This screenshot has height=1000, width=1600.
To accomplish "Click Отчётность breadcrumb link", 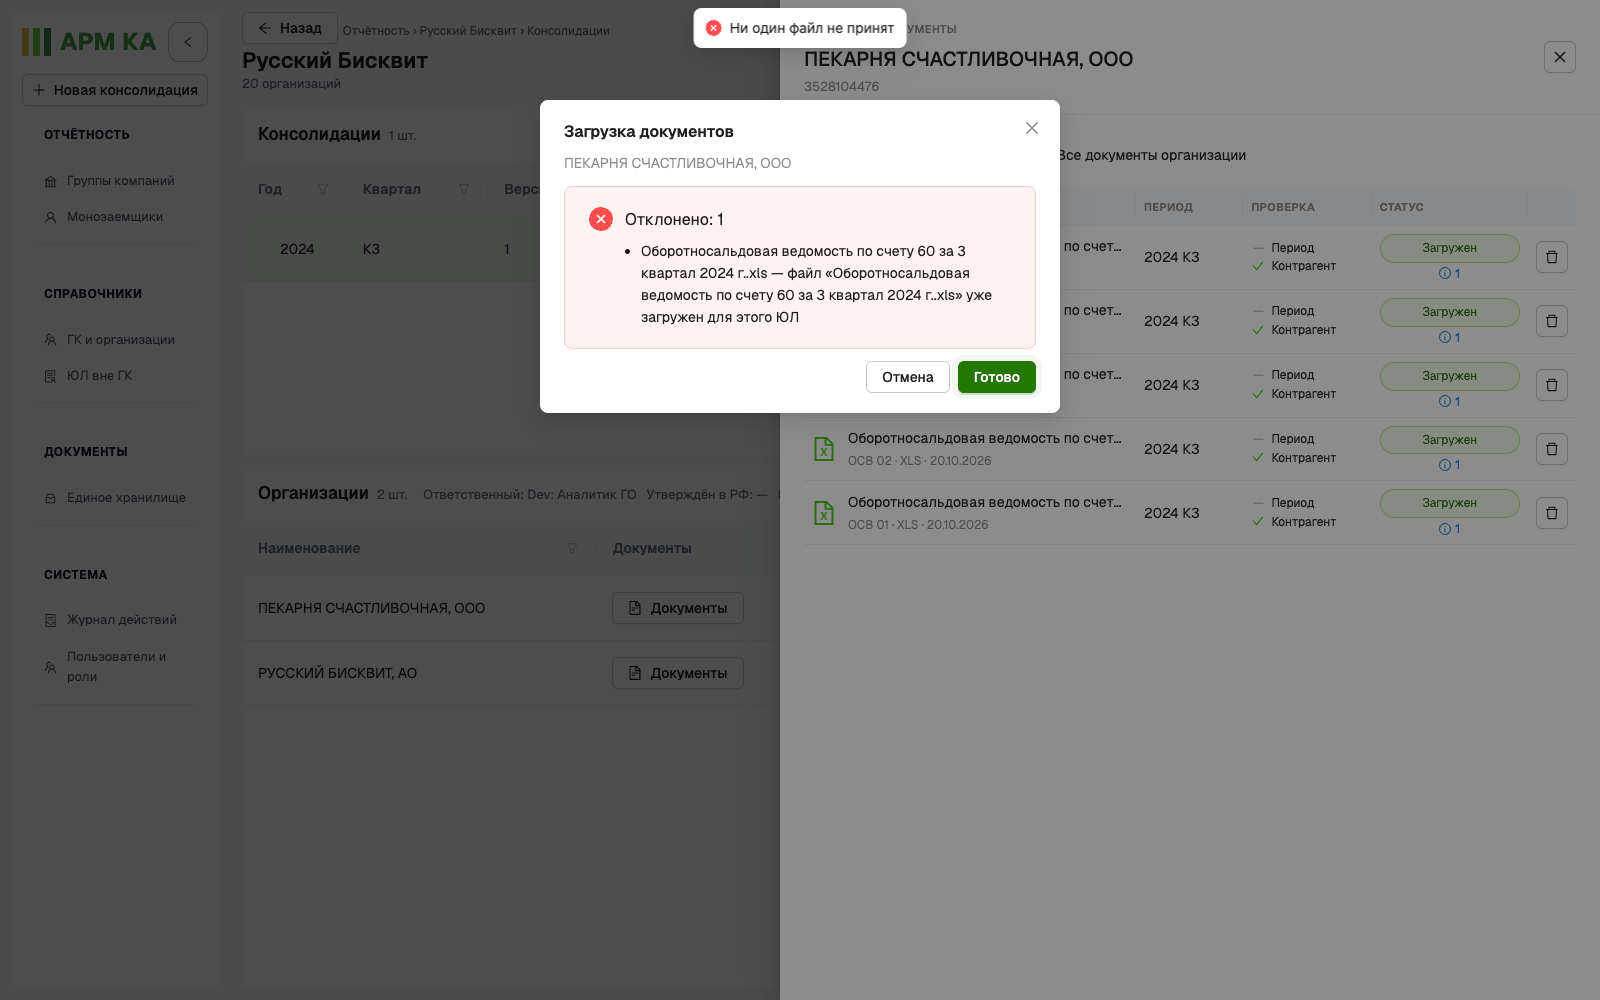I will [x=376, y=31].
